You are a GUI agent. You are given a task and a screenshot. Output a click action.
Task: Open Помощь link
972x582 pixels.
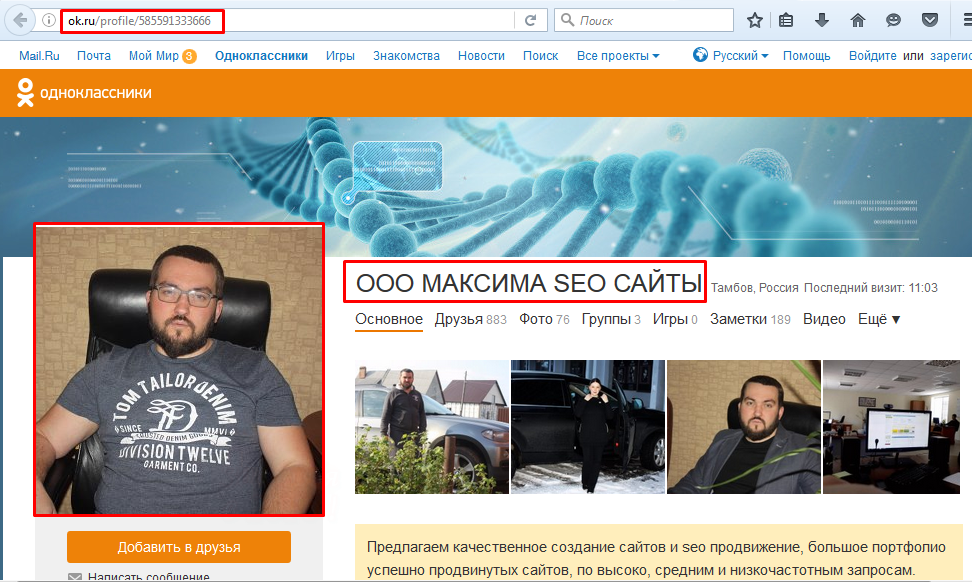coord(806,56)
